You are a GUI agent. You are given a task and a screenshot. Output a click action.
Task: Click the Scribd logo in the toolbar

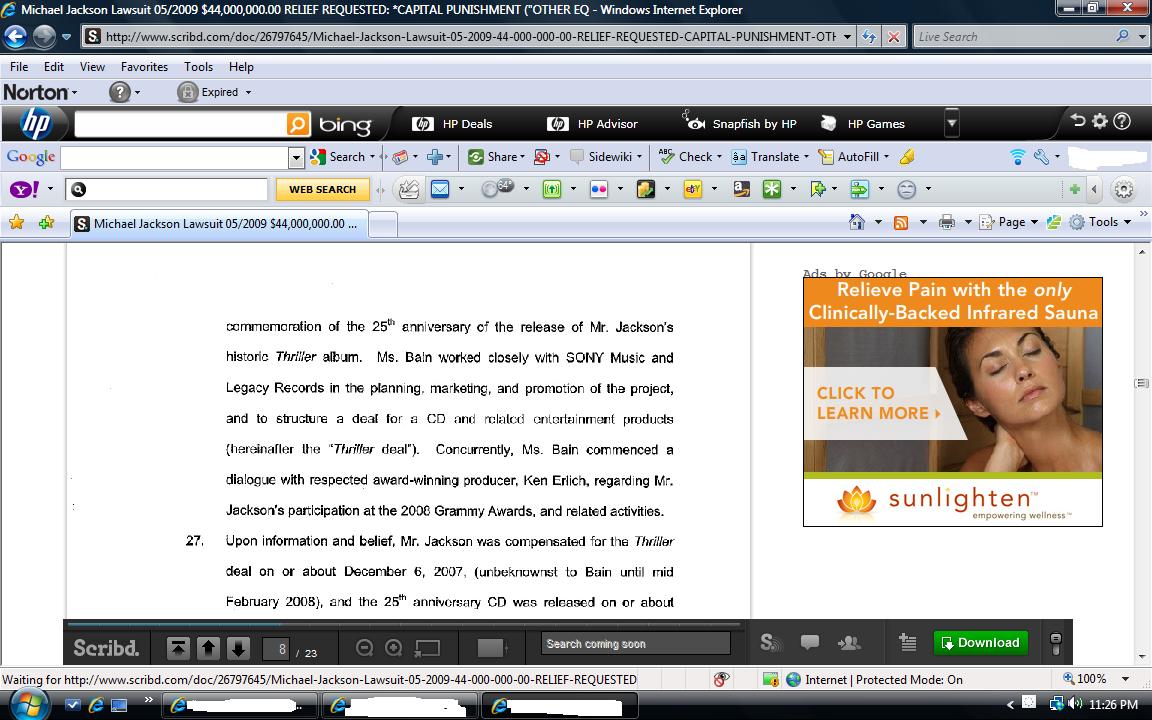(x=106, y=648)
